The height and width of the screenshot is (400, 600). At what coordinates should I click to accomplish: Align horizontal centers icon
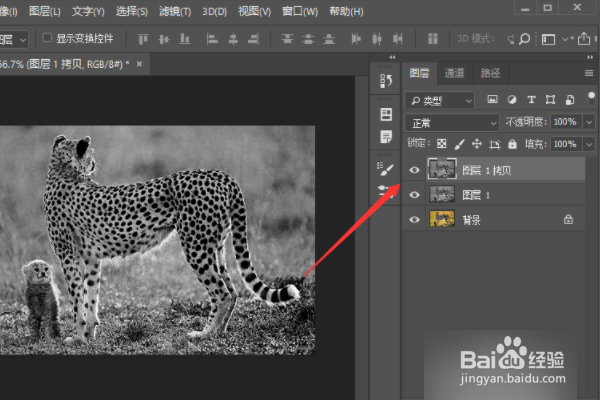click(x=233, y=39)
